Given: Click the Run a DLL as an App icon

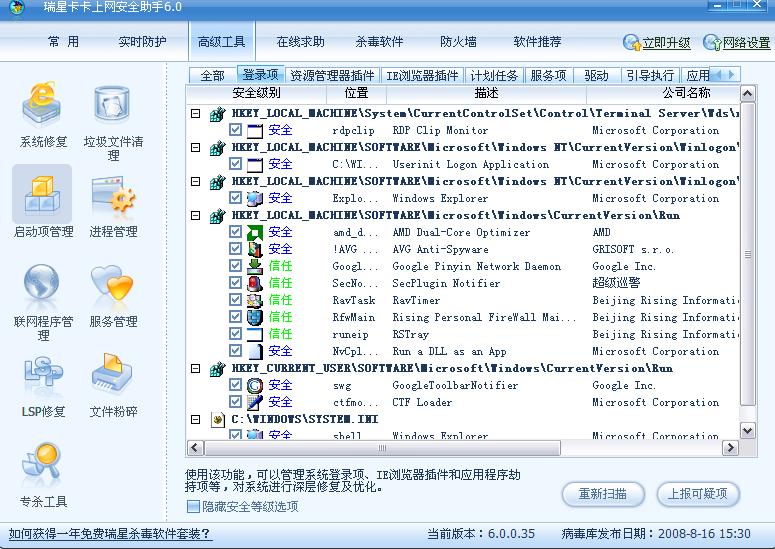Looking at the screenshot, I should (x=255, y=351).
